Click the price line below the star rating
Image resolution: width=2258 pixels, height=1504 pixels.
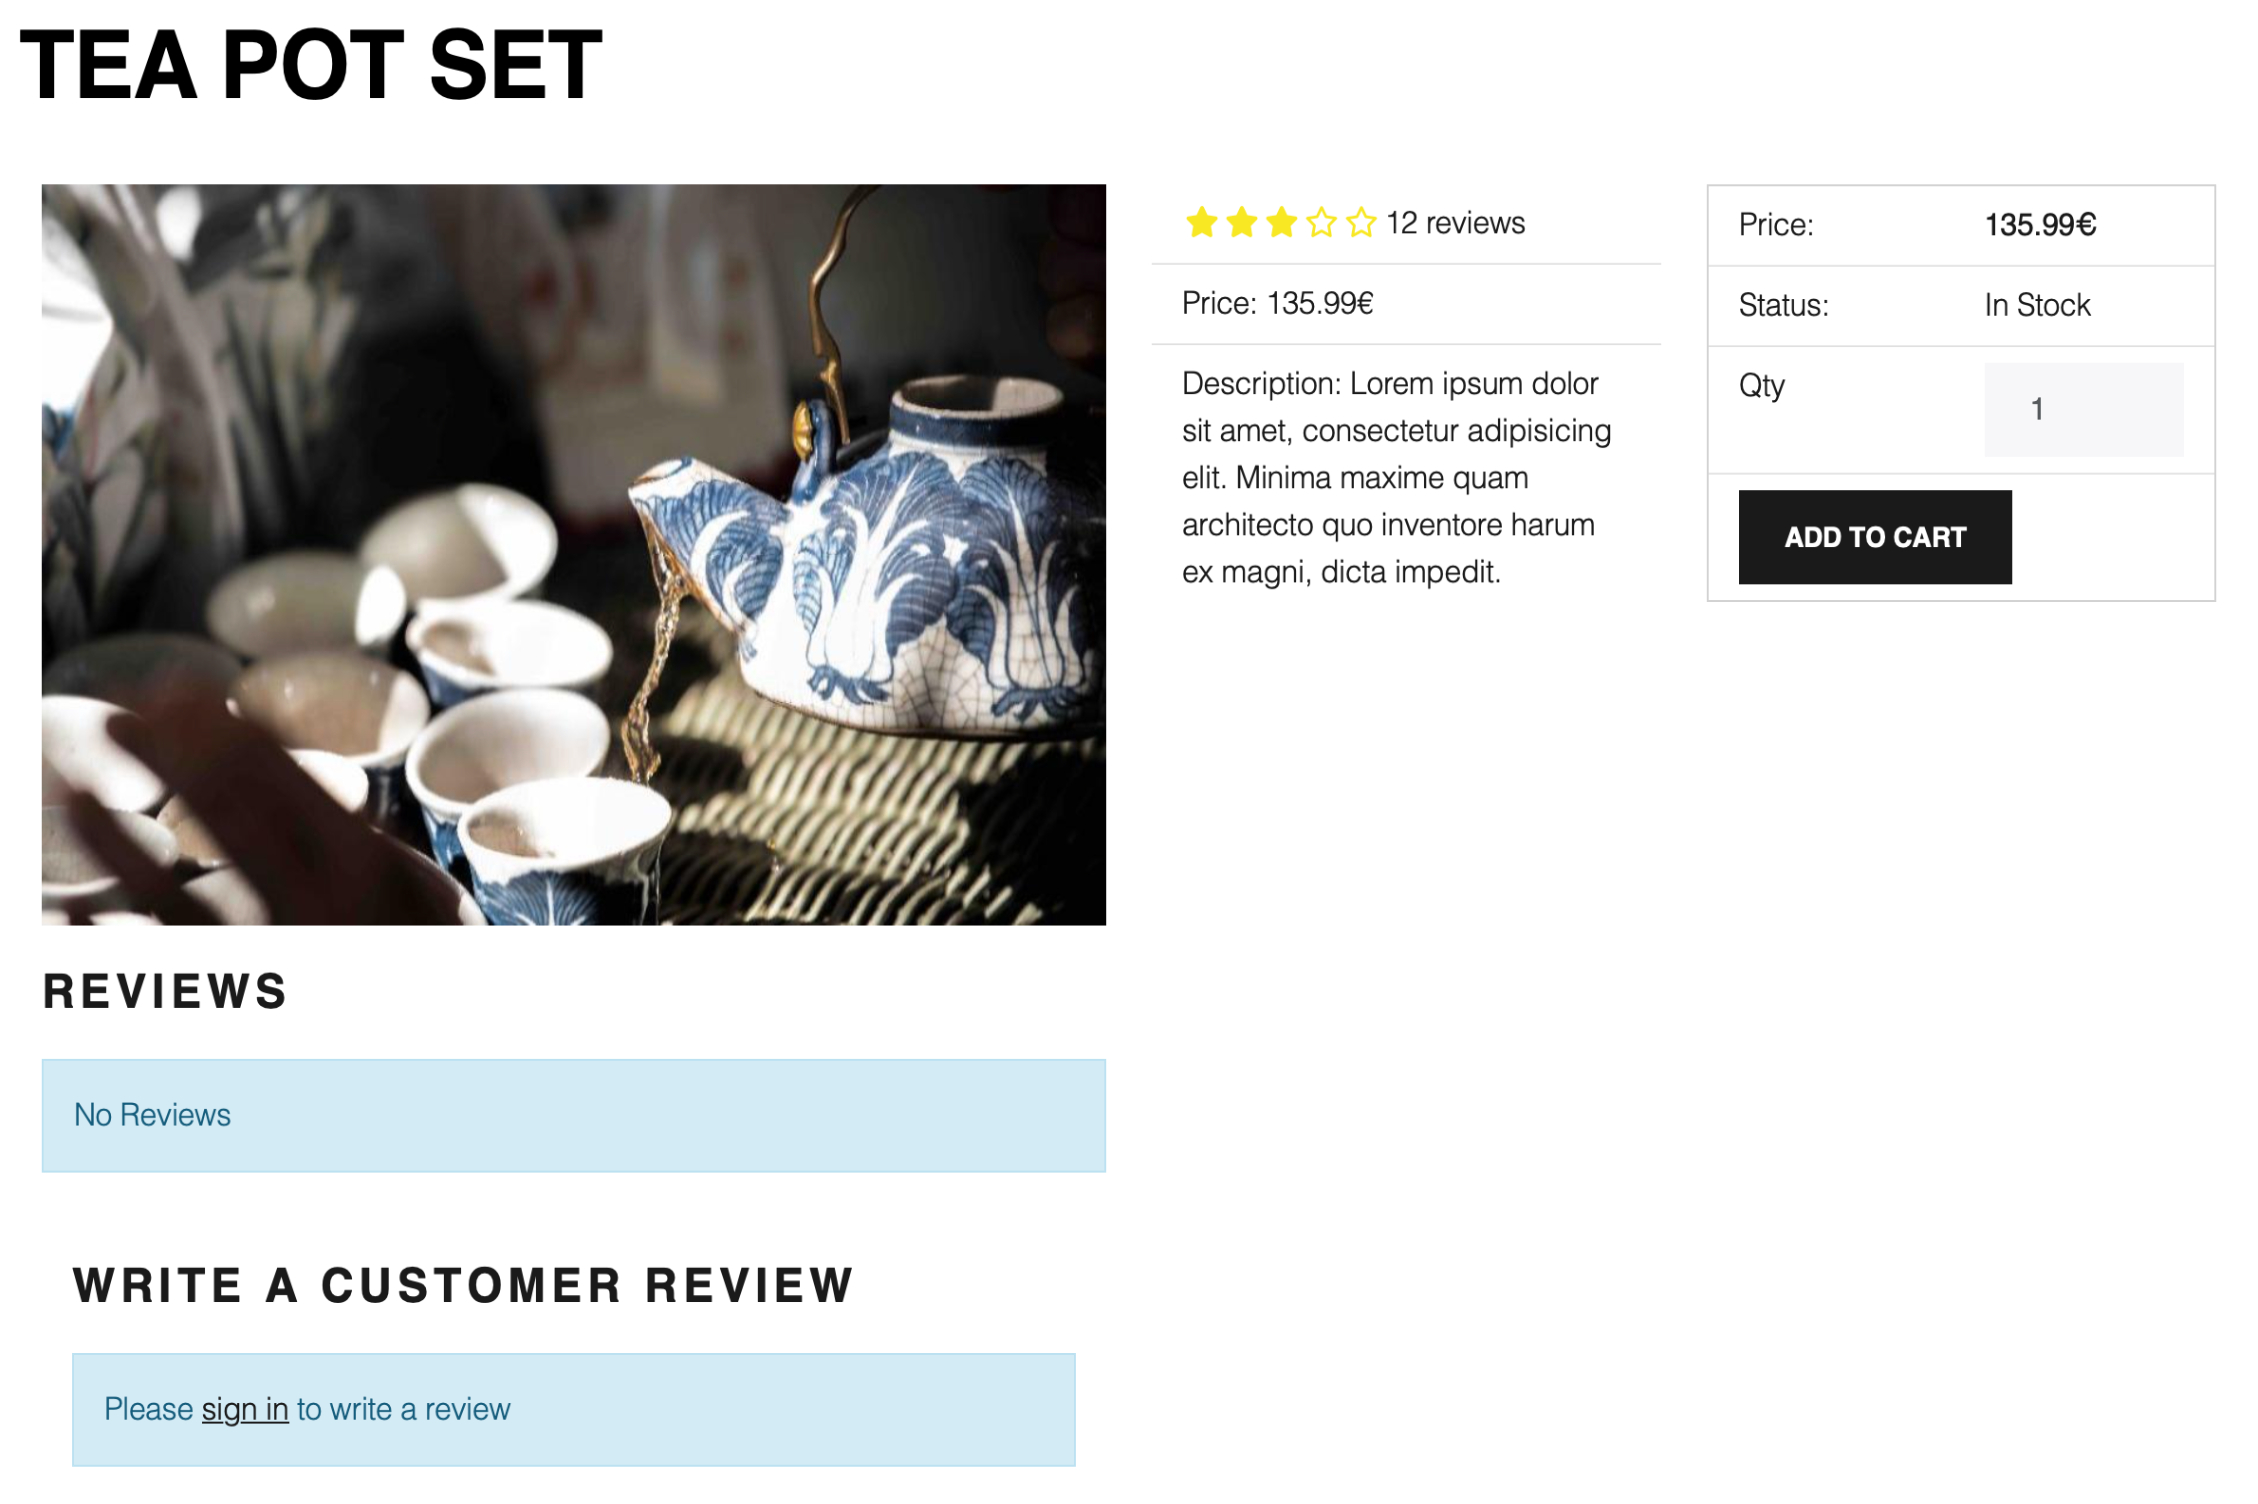tap(1277, 303)
